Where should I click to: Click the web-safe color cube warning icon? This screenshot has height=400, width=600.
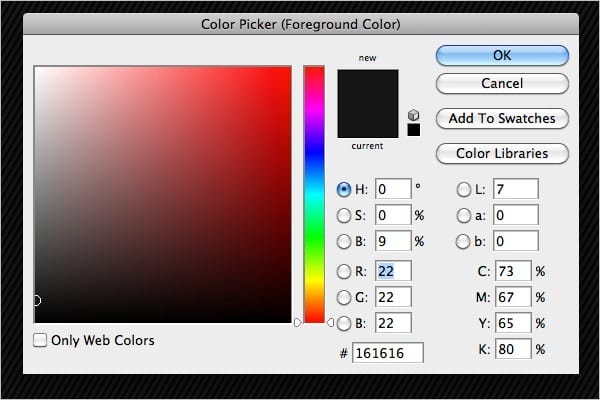[x=414, y=115]
